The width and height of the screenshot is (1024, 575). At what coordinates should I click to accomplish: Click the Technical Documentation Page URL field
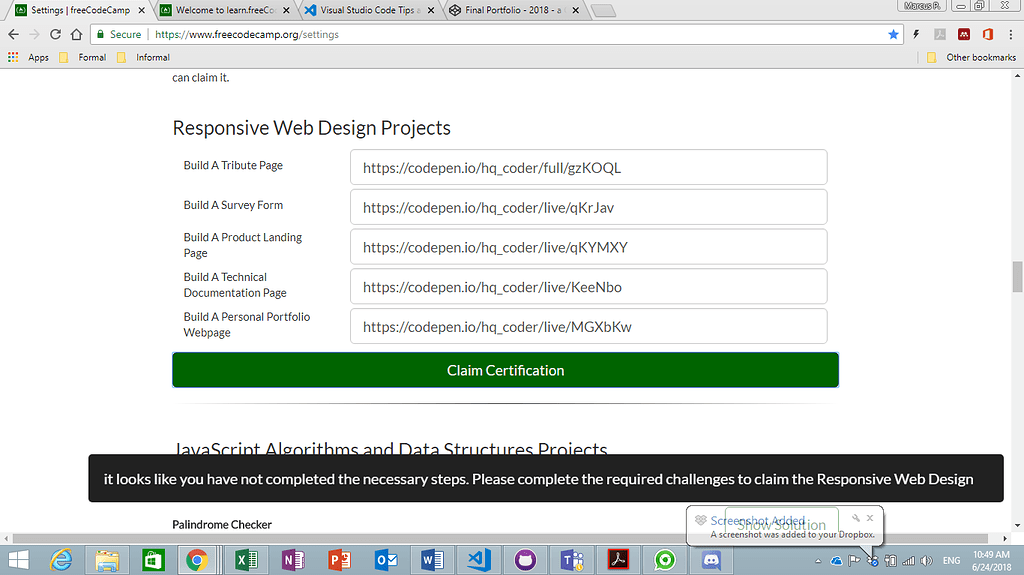(x=588, y=287)
